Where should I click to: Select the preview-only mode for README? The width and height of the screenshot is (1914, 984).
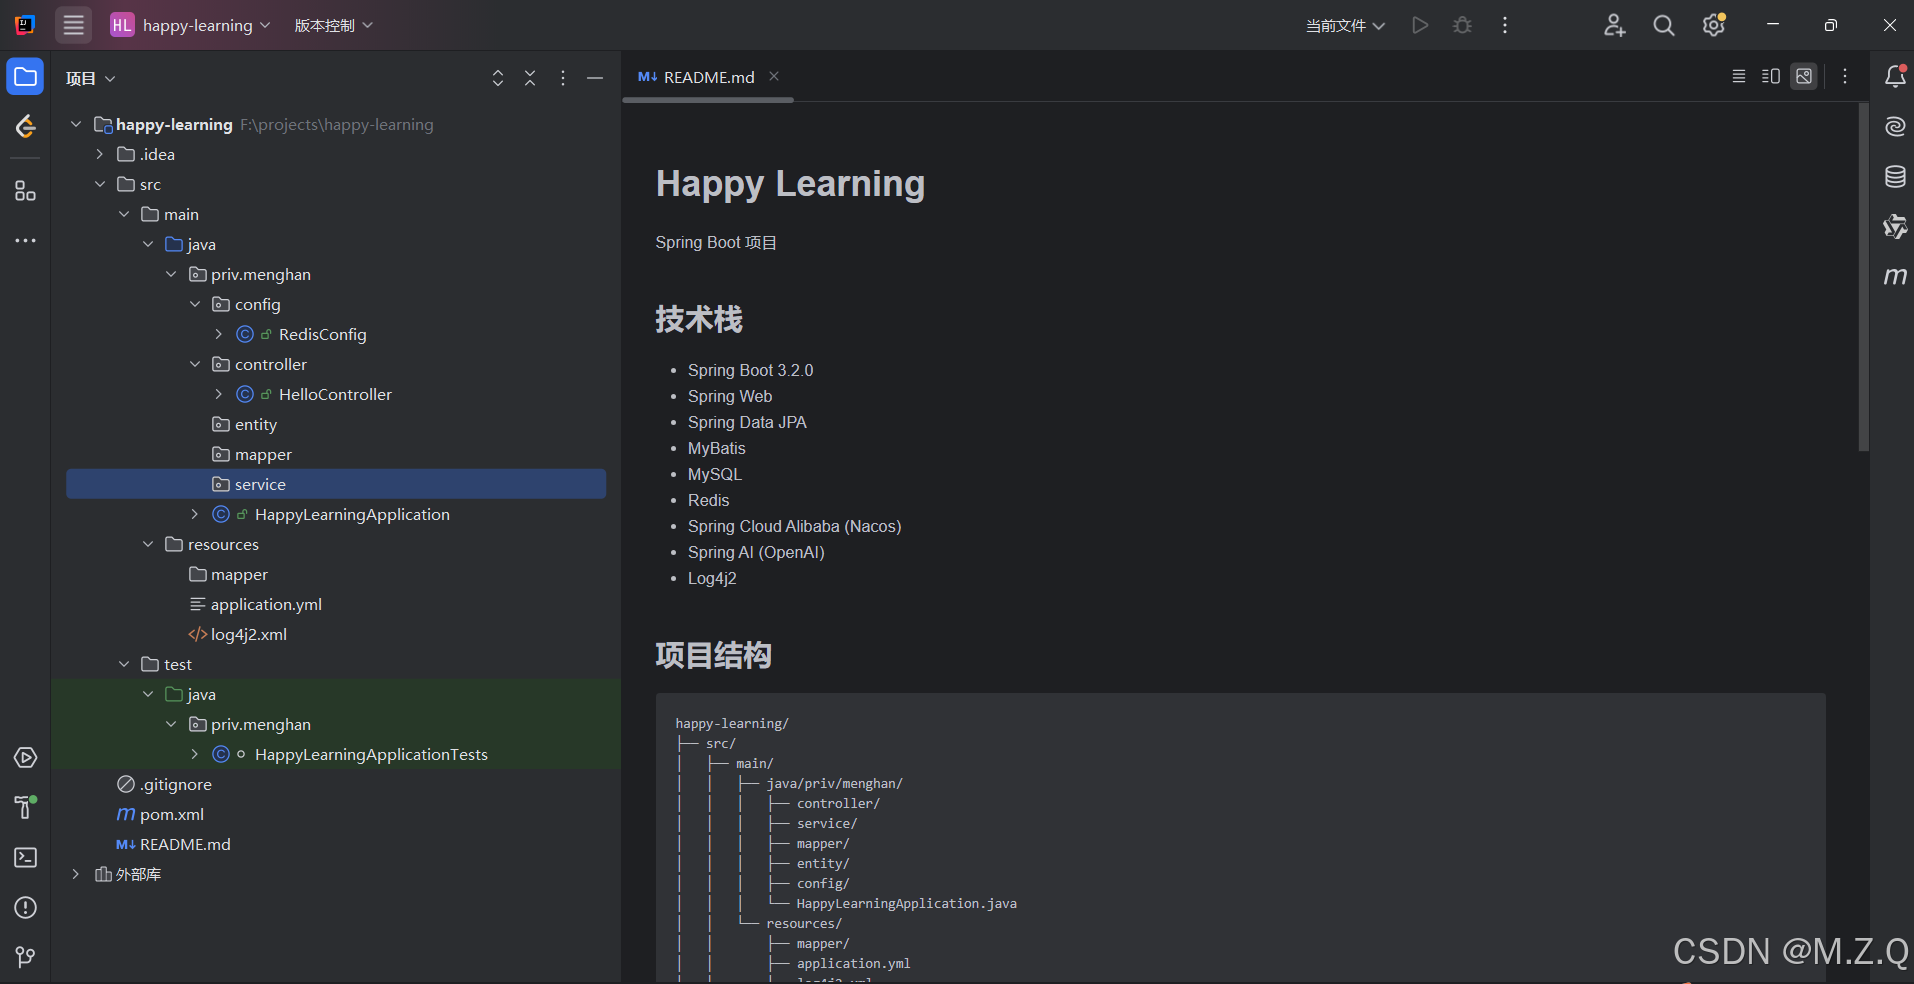(x=1805, y=76)
